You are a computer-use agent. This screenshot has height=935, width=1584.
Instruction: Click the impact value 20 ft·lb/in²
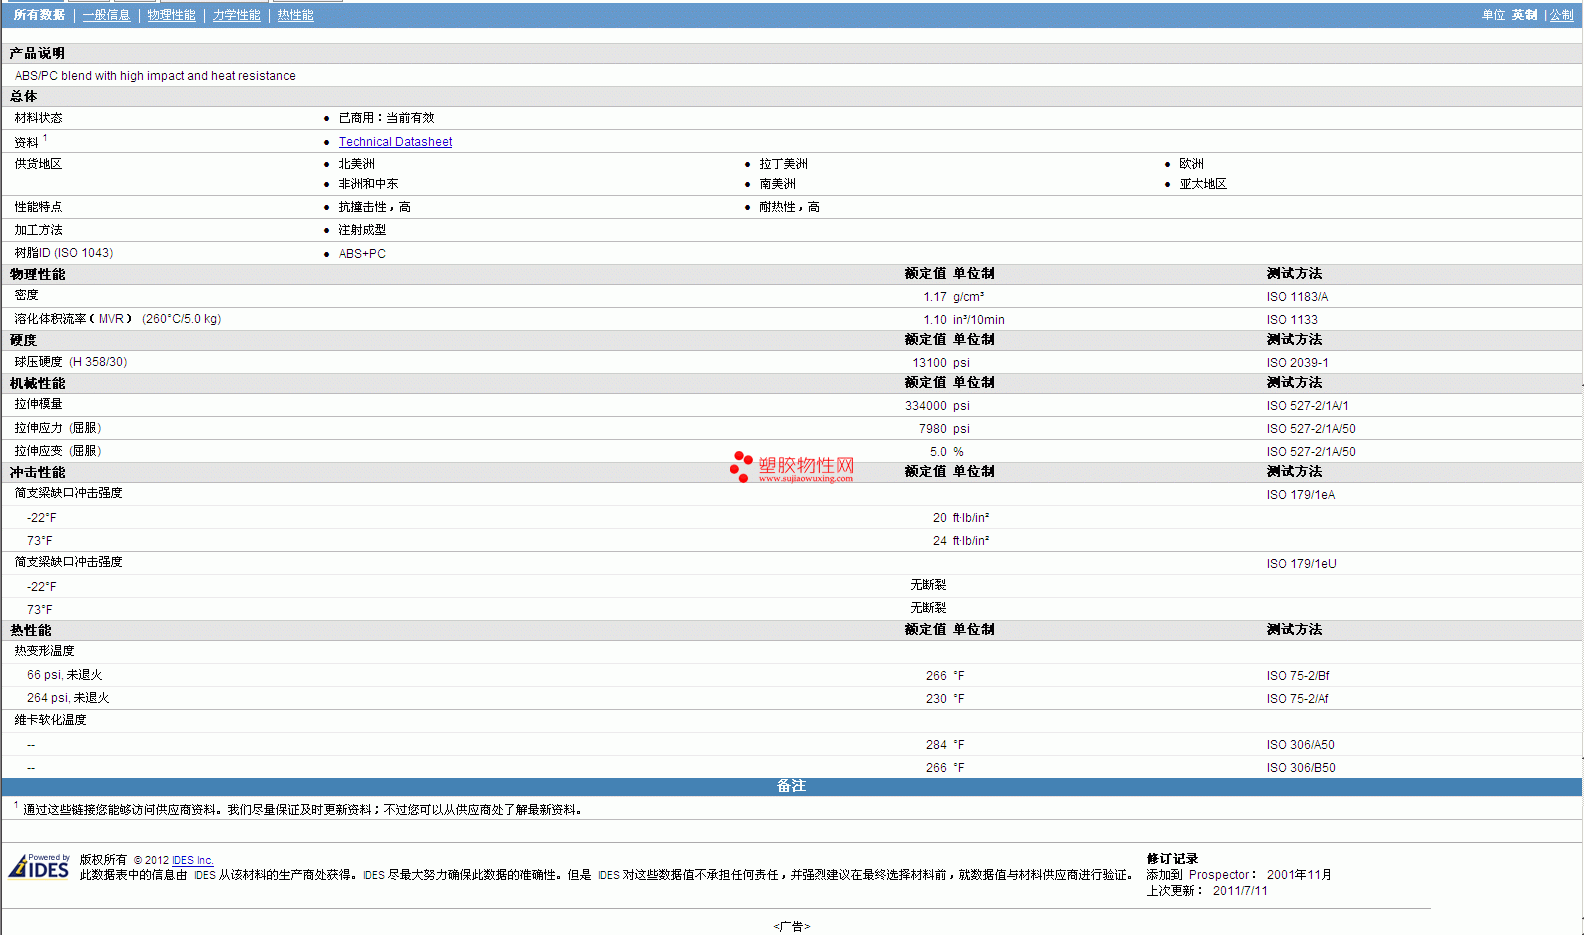point(961,518)
